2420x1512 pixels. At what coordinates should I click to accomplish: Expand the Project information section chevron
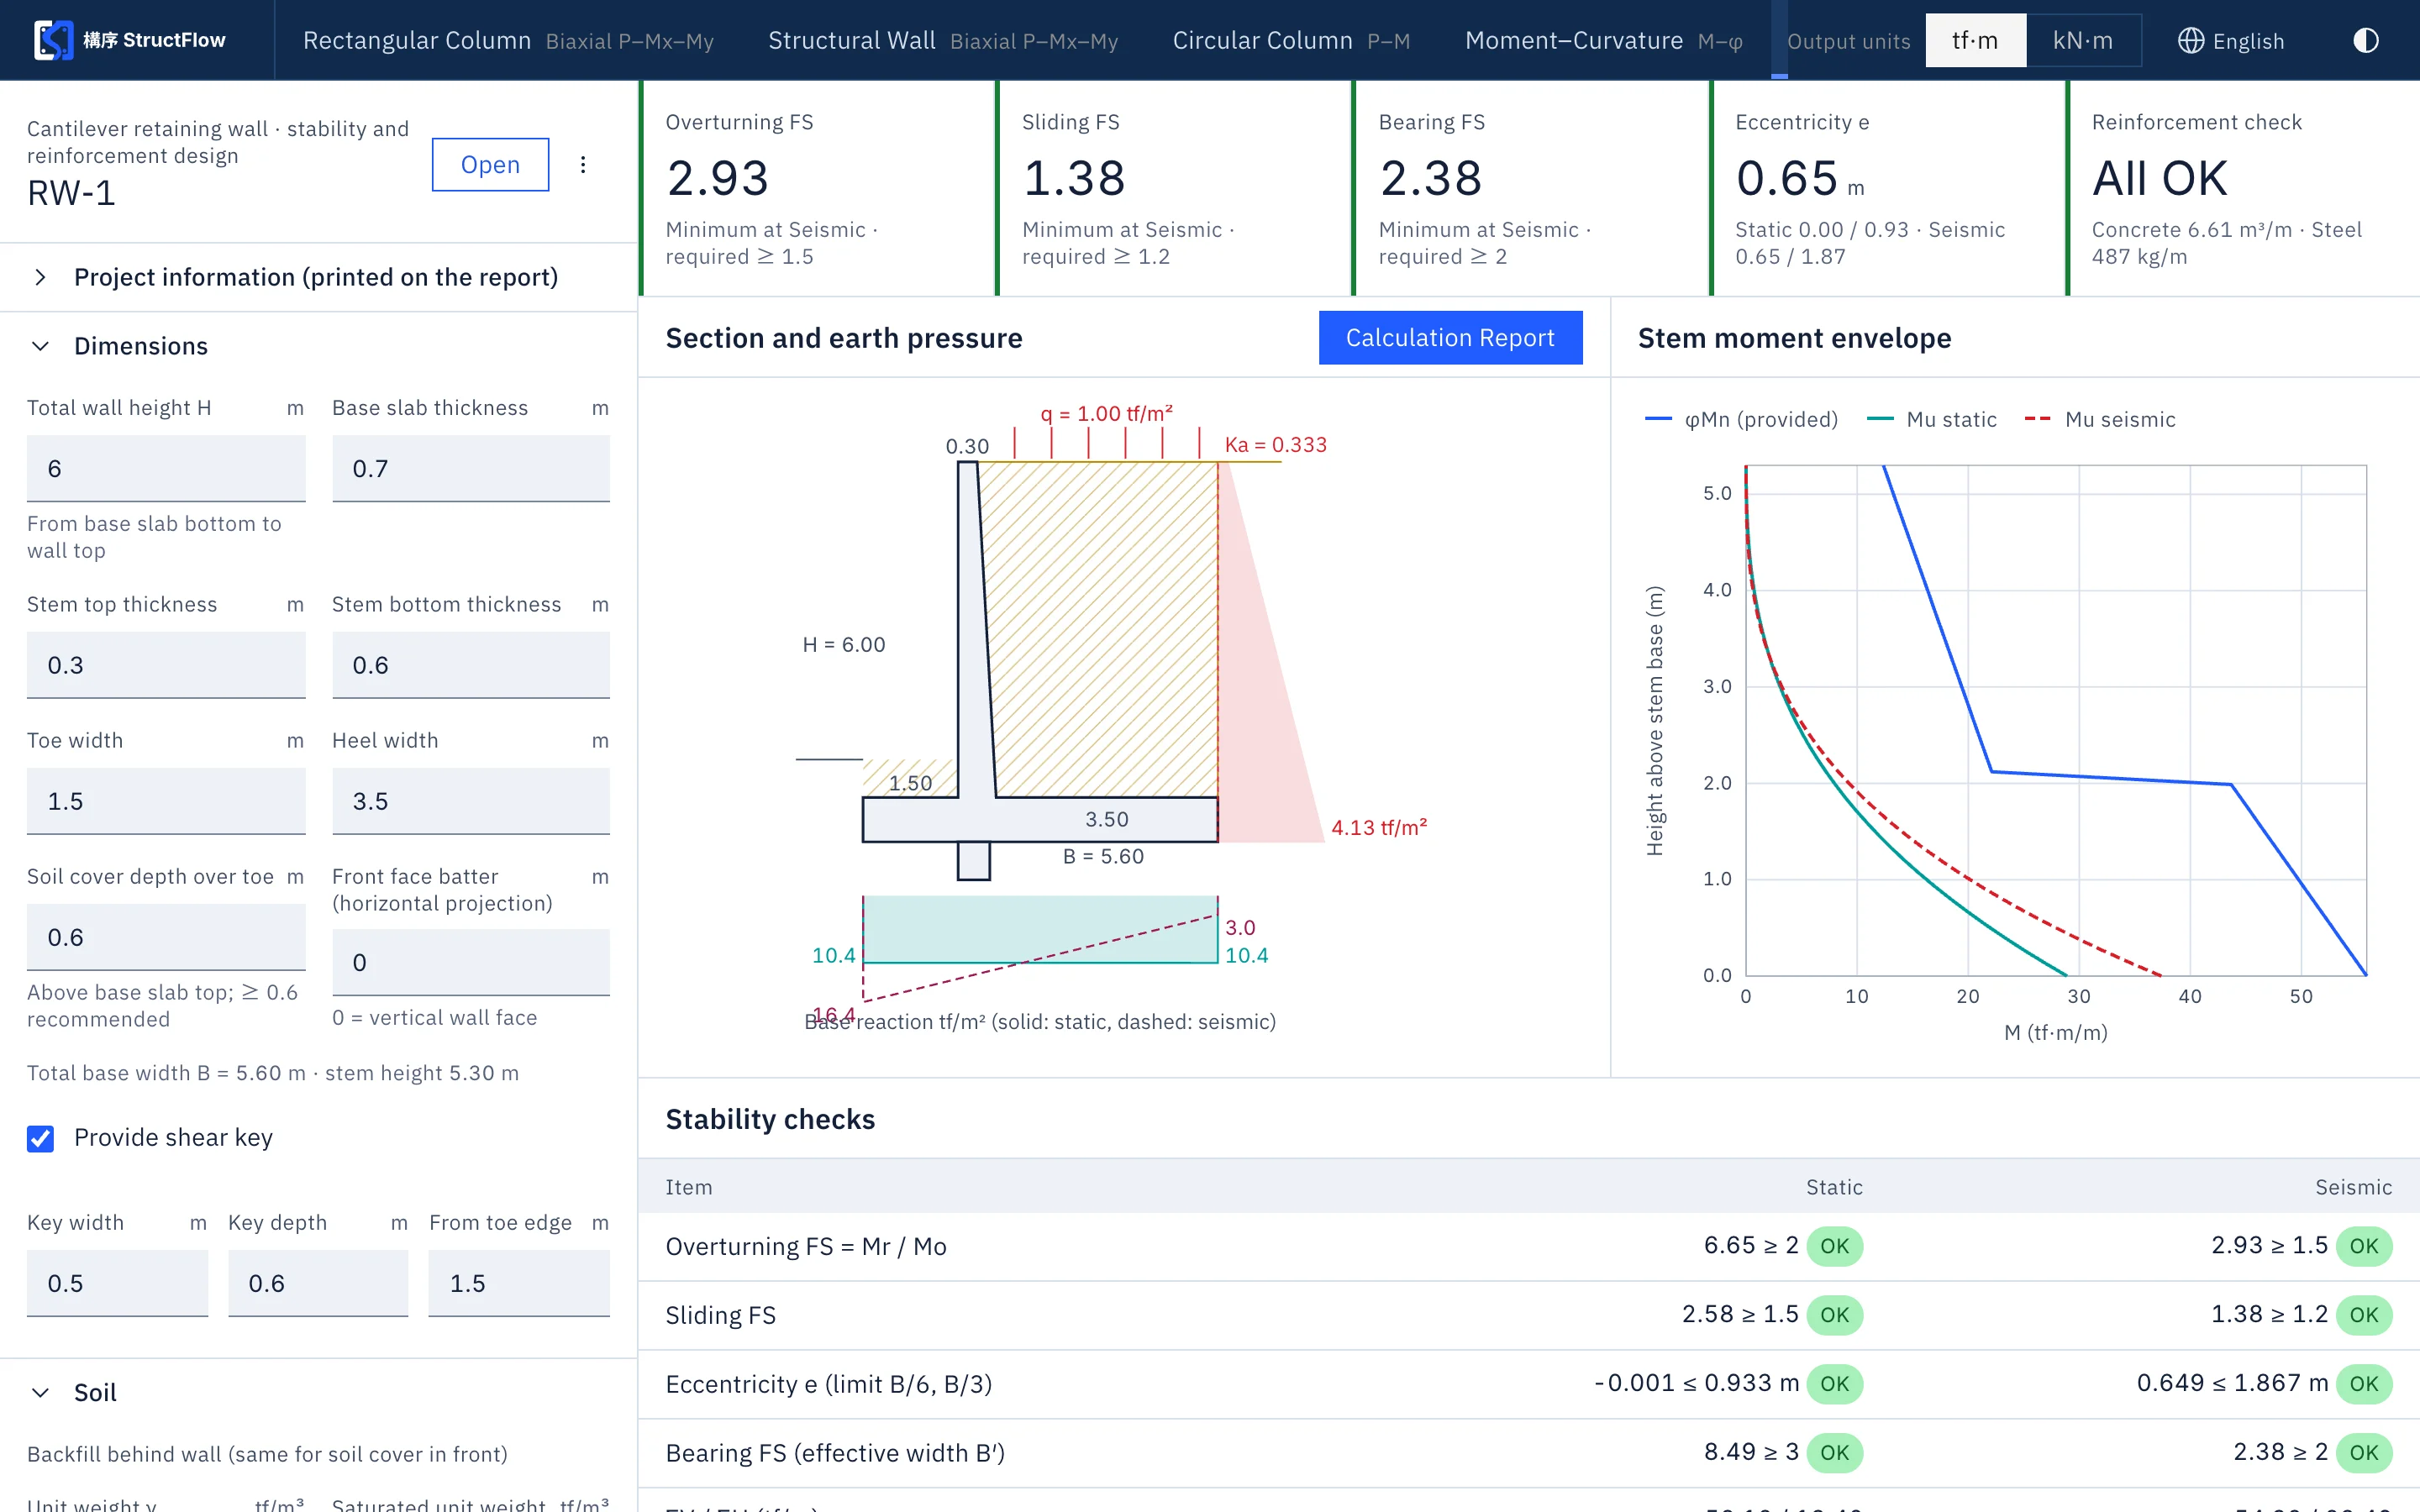coord(40,277)
